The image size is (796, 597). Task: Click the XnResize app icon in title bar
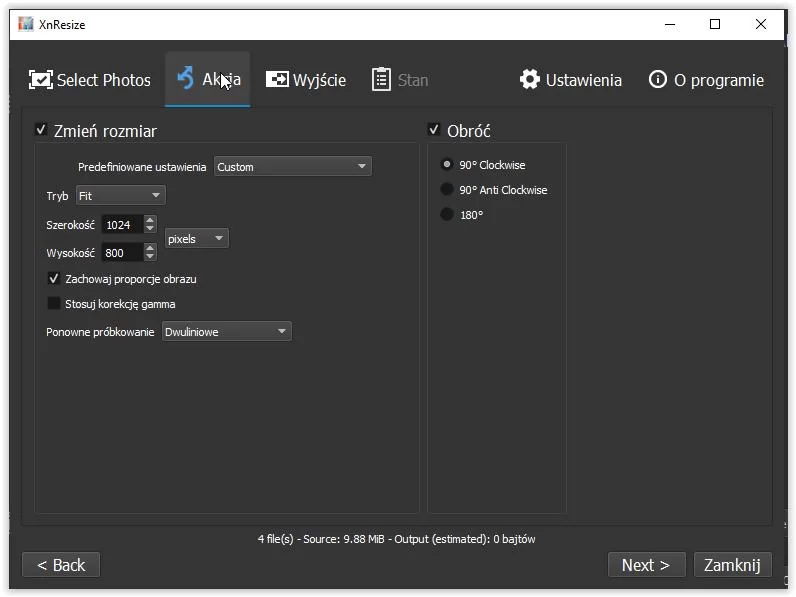tap(26, 24)
